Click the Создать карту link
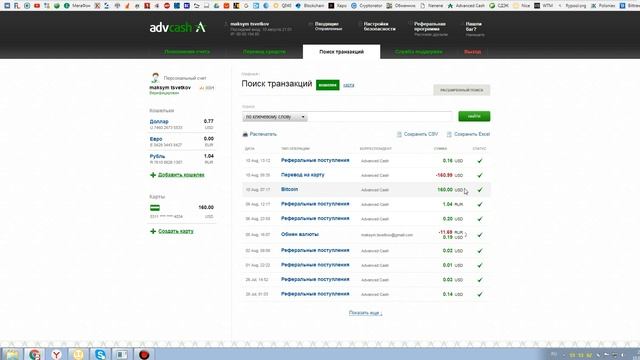The width and height of the screenshot is (640, 360). pyautogui.click(x=176, y=231)
